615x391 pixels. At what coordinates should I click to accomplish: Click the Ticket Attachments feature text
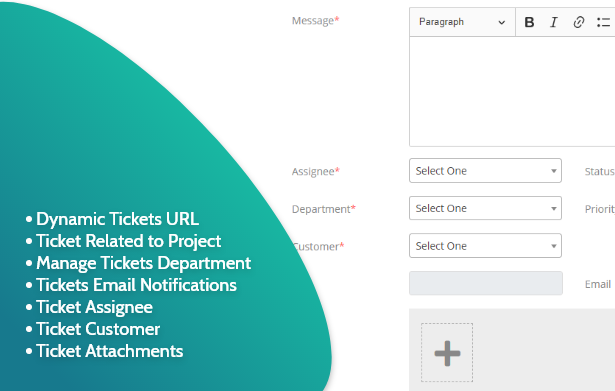click(x=109, y=351)
